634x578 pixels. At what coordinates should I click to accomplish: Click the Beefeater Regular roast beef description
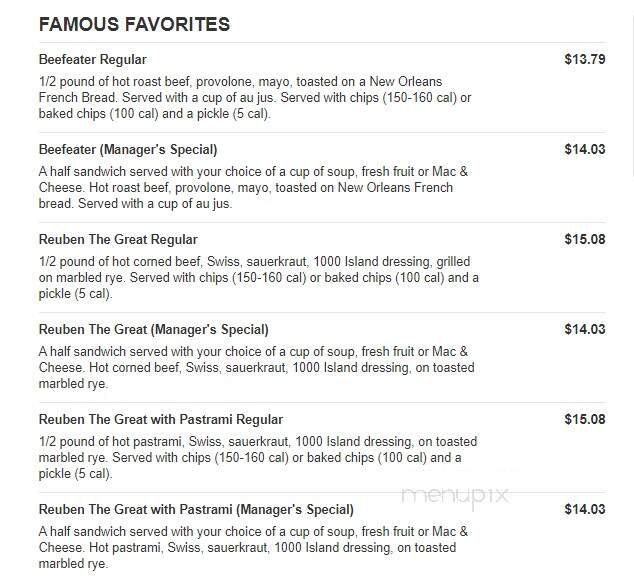tap(255, 97)
